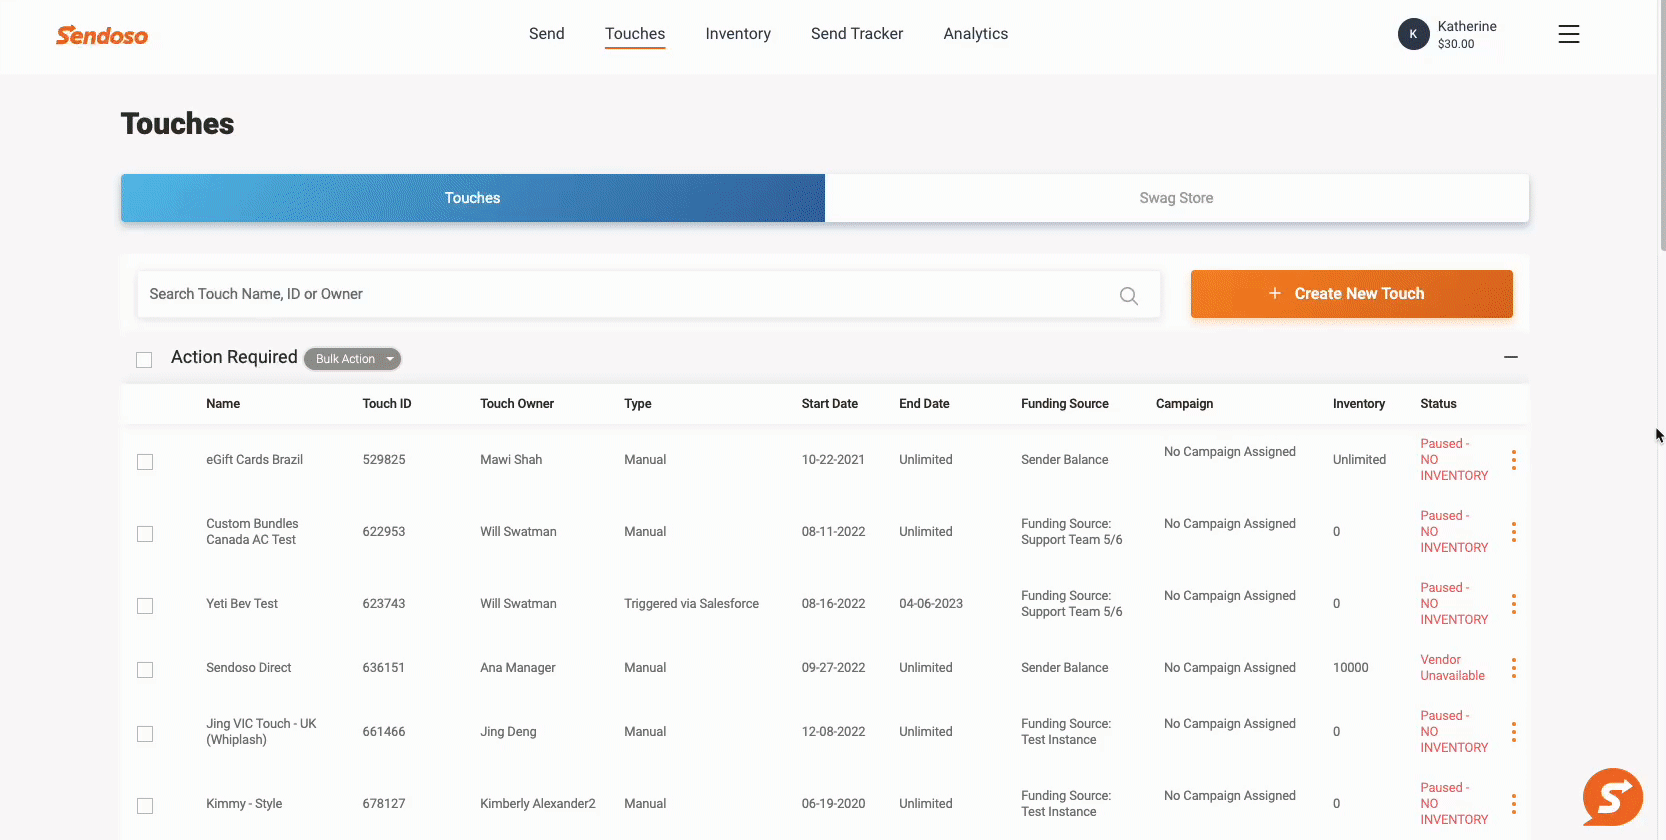Click the Kimmy - Style touch name

click(244, 804)
